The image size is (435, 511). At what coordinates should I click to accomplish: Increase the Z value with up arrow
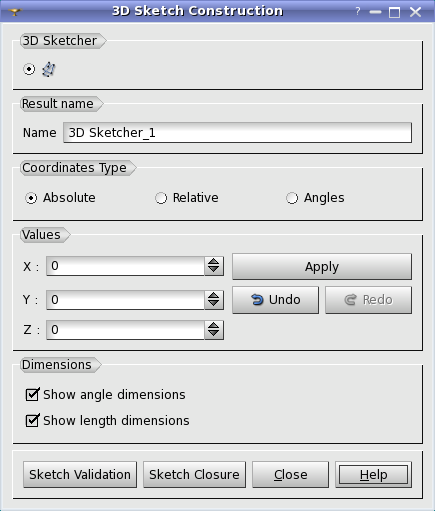(x=214, y=326)
